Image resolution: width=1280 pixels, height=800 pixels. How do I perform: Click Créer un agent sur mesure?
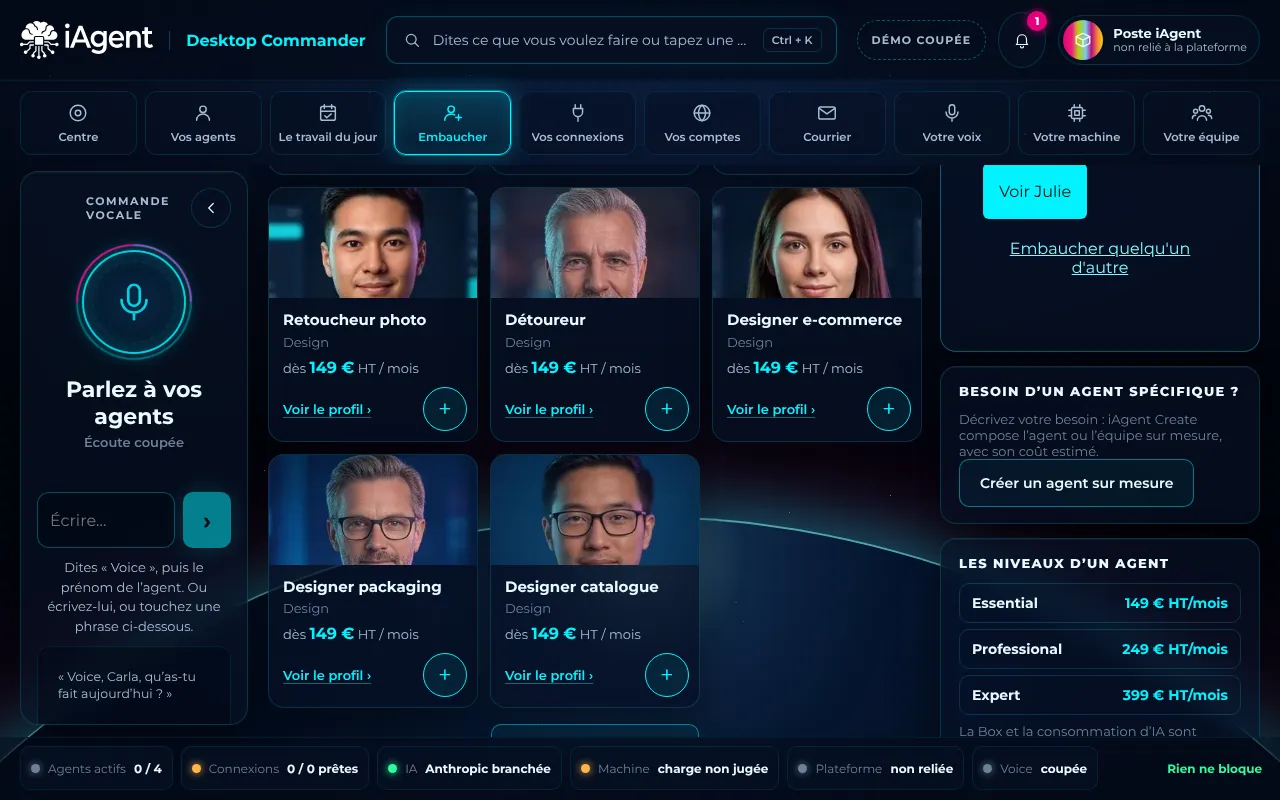click(1076, 483)
